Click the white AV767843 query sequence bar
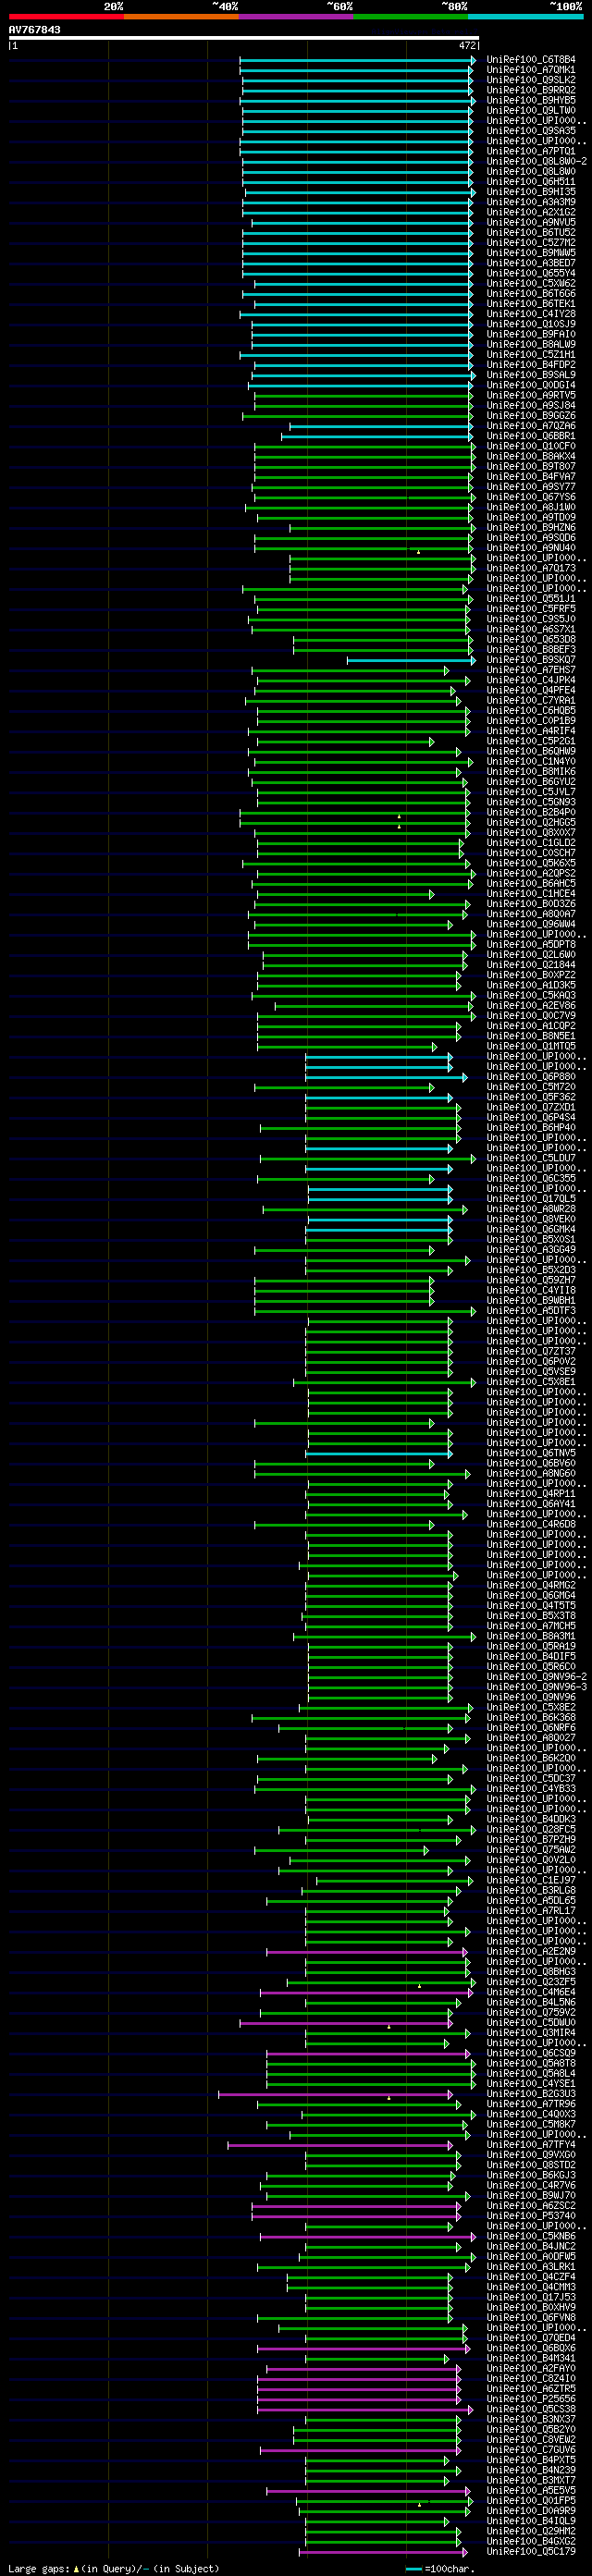 [244, 38]
